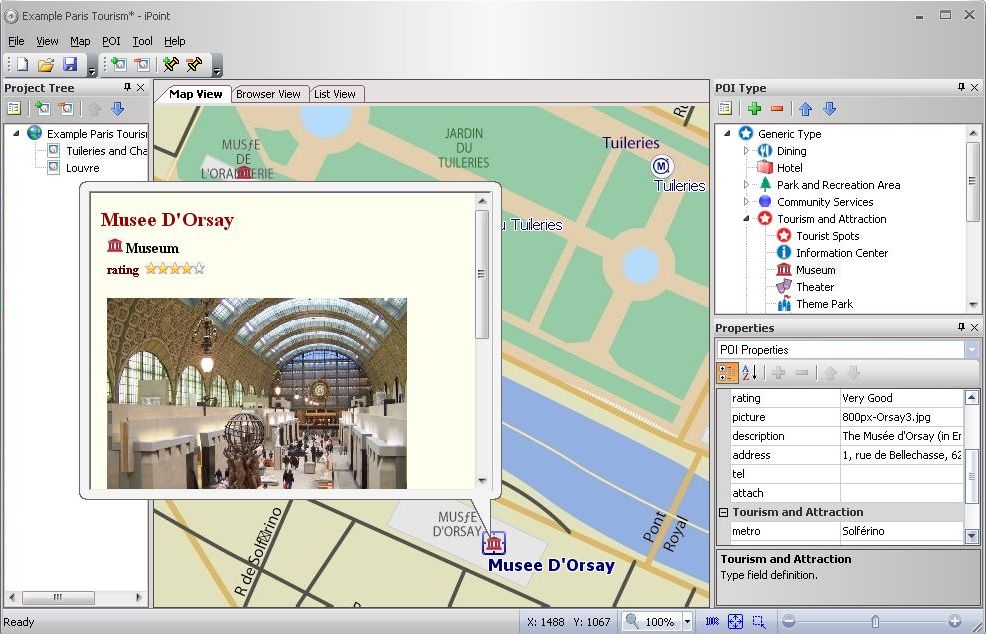Open the Tool menu
Screen dimensions: 986x634
142,41
